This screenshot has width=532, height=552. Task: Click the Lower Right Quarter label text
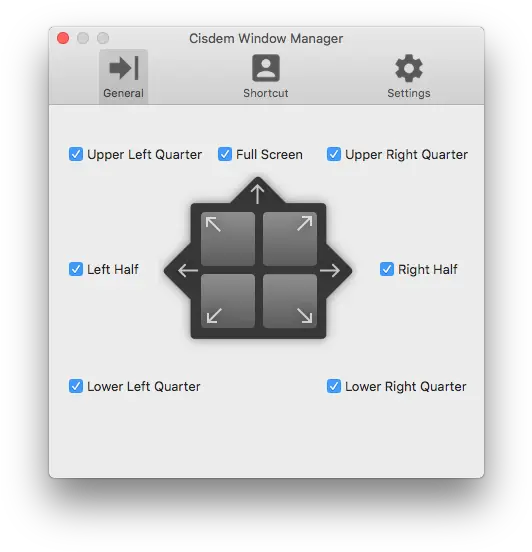(406, 387)
